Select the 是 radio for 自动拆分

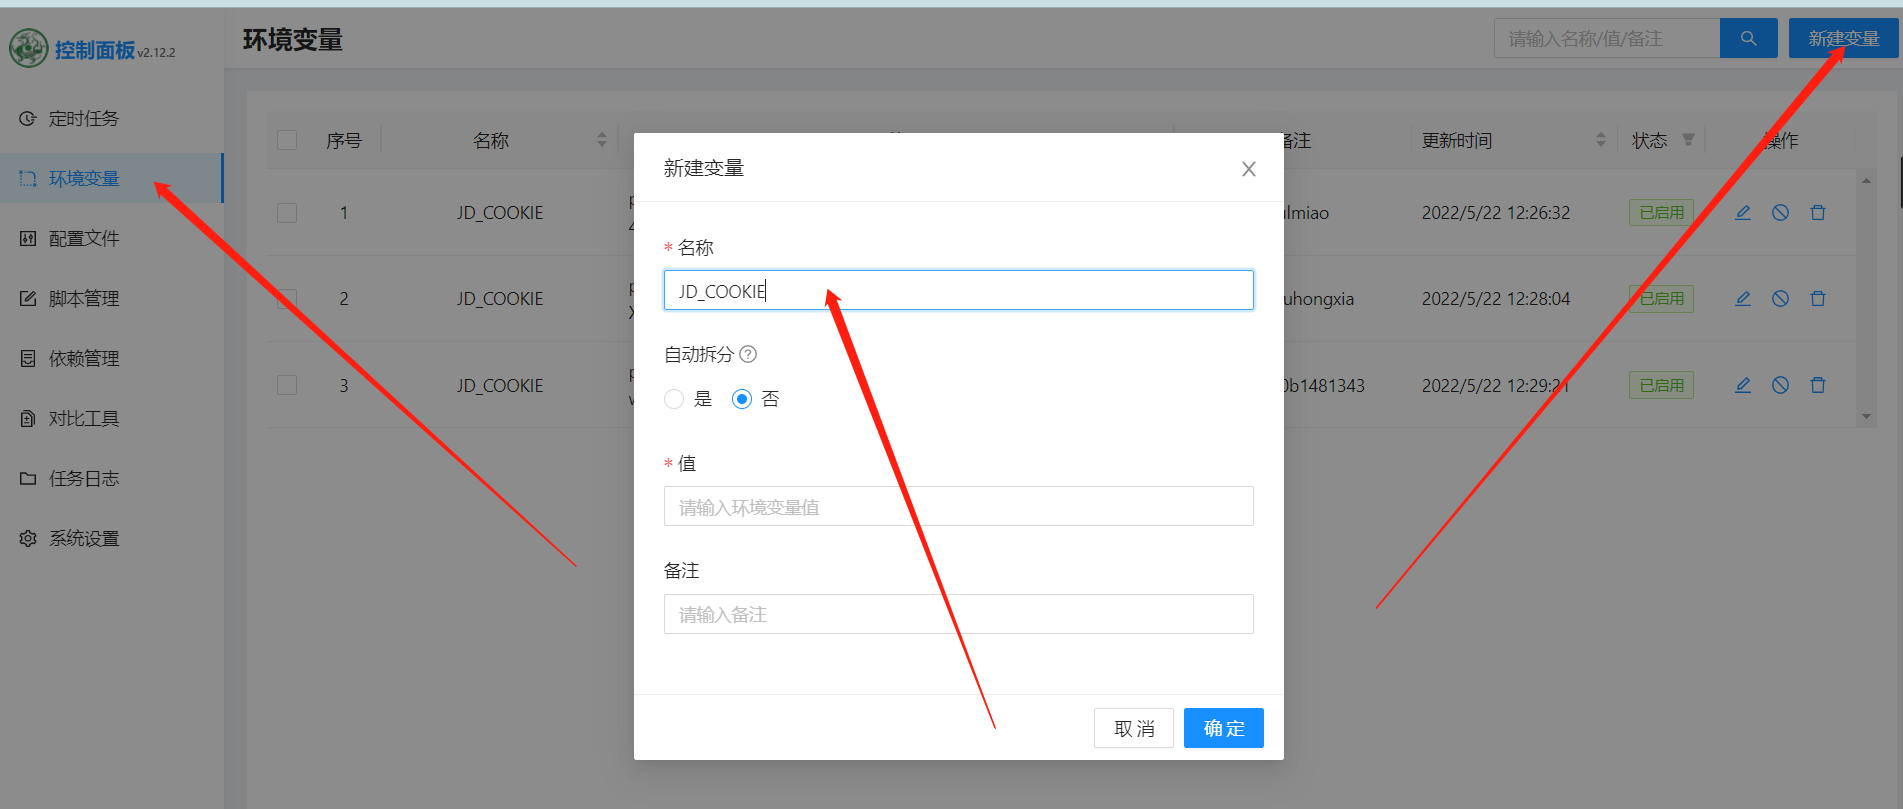674,399
